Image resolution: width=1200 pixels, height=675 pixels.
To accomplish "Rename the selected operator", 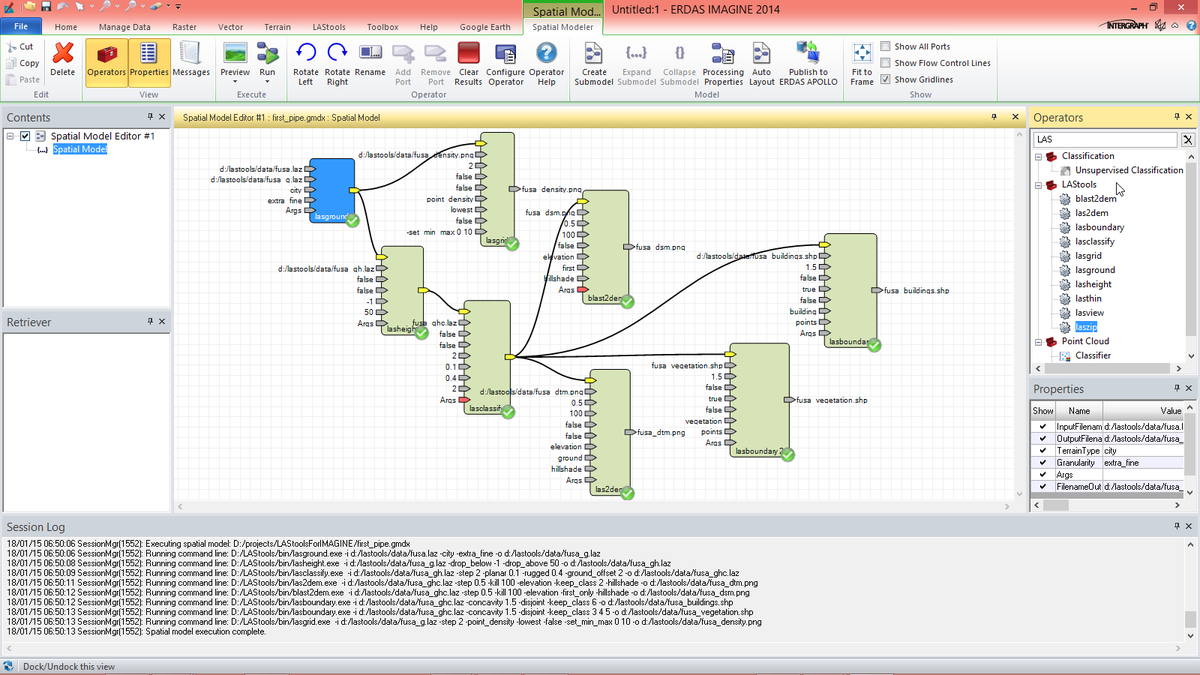I will (x=370, y=59).
